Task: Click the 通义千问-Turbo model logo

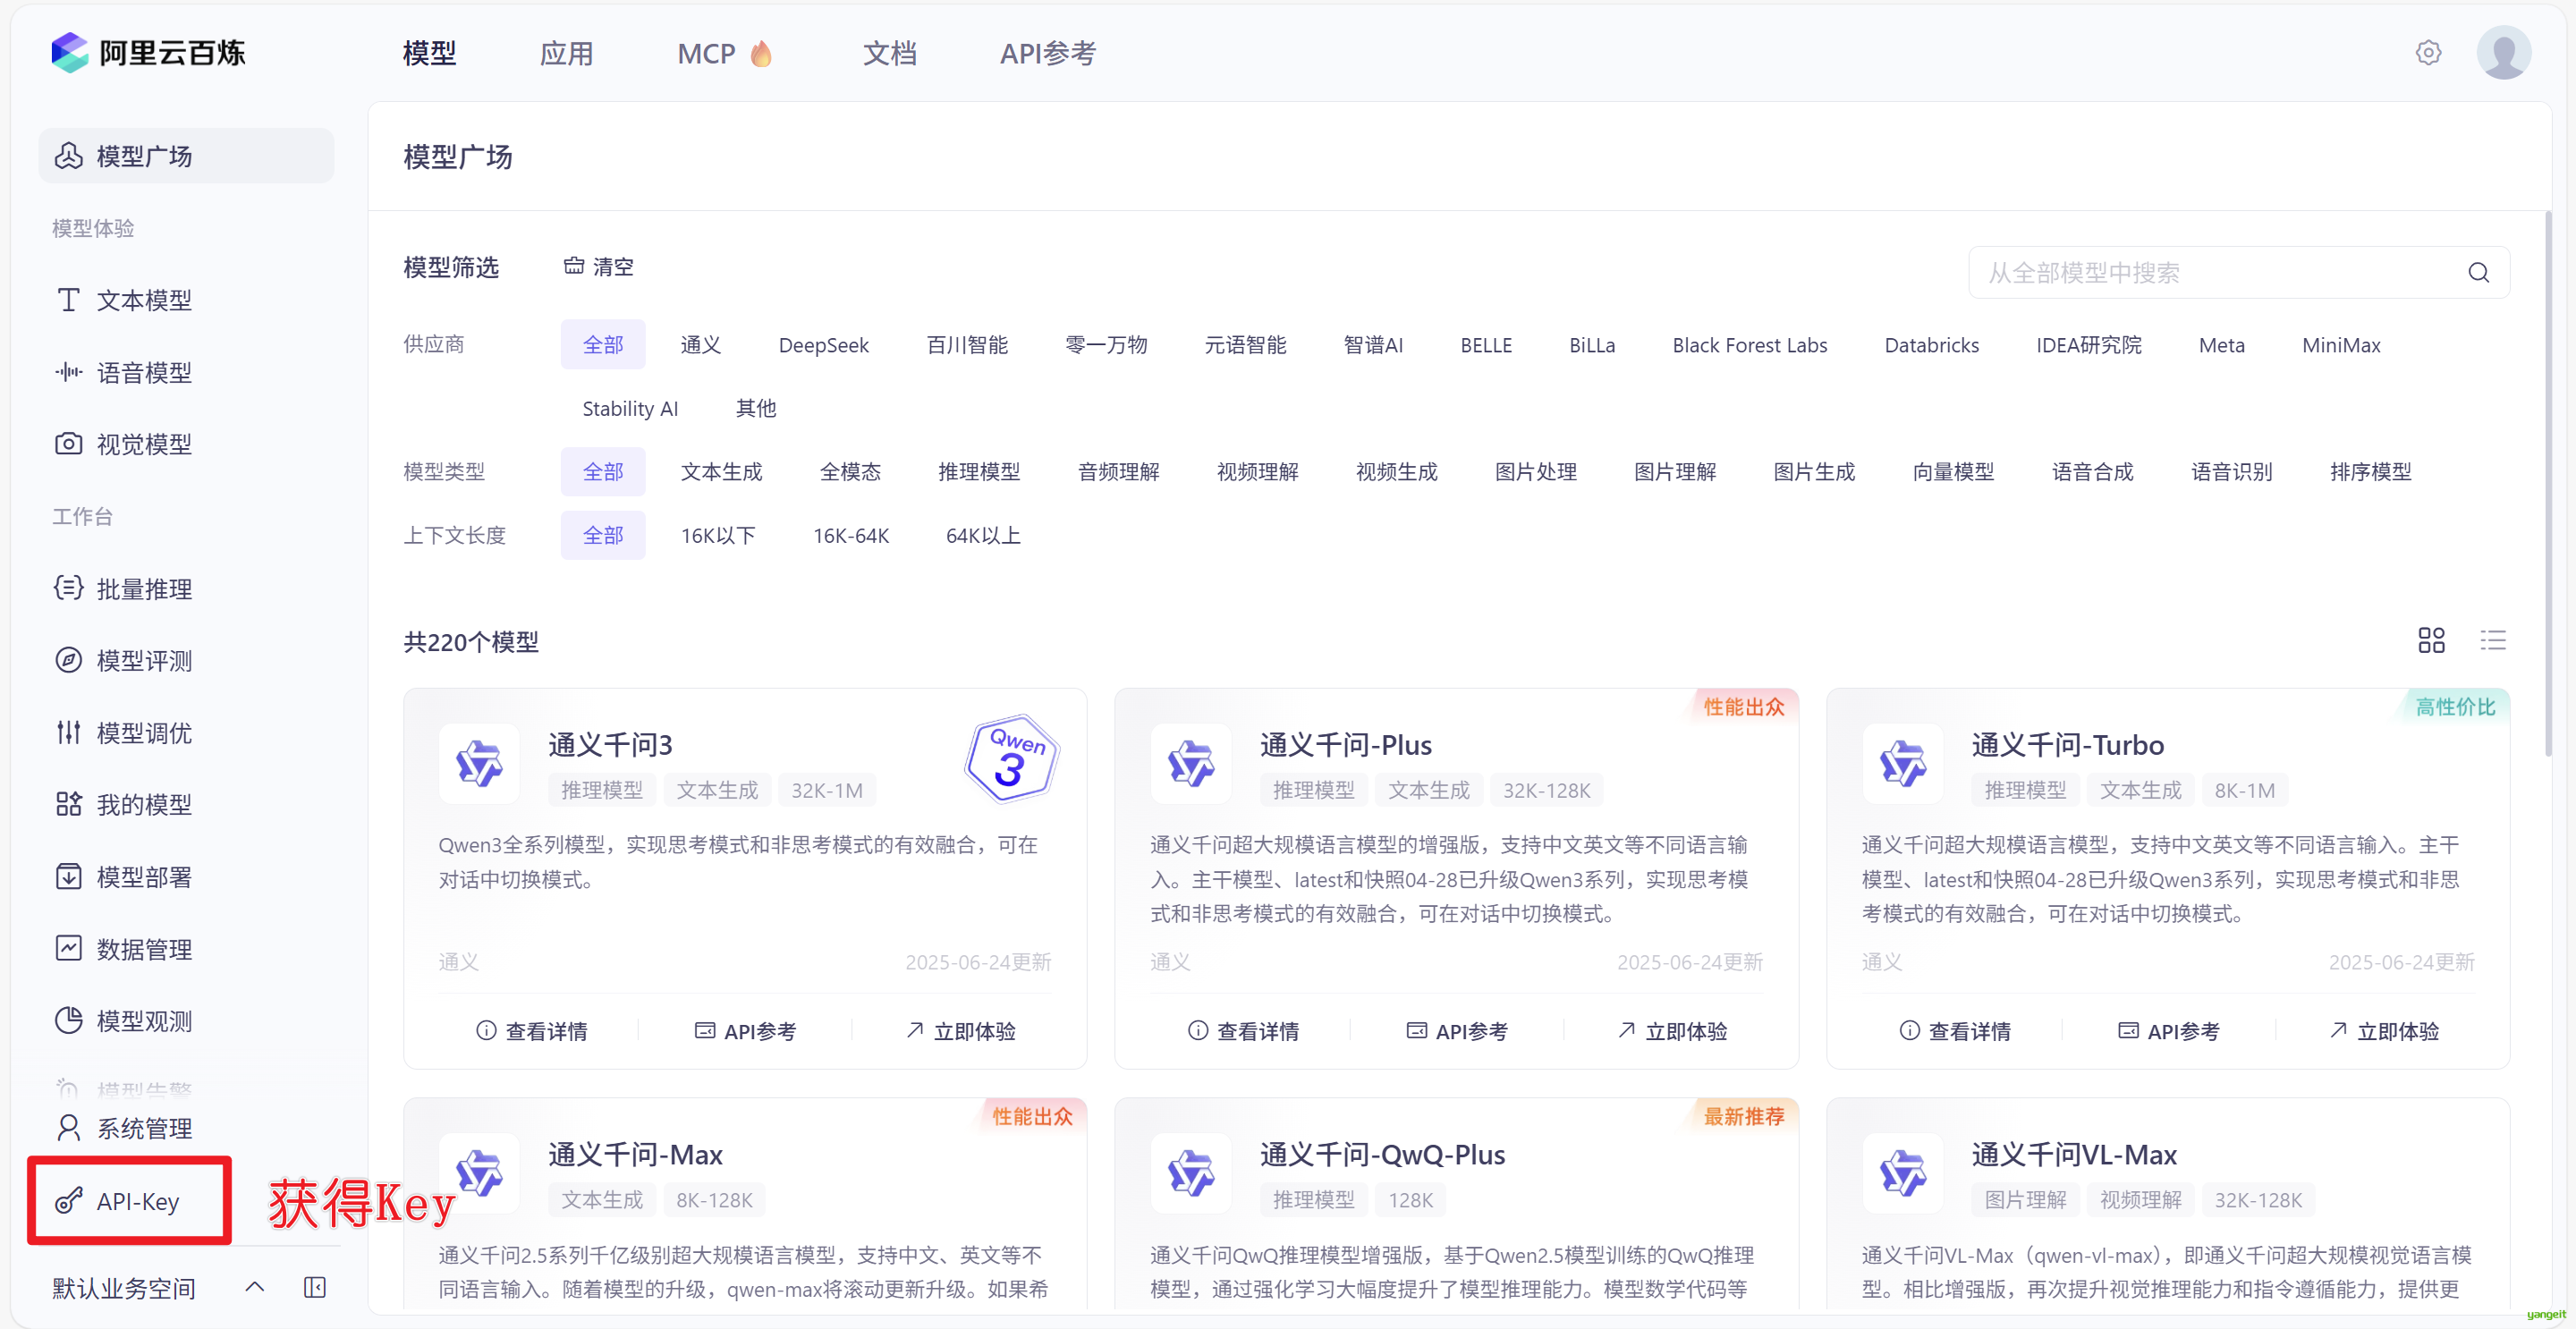Action: pyautogui.click(x=1902, y=764)
